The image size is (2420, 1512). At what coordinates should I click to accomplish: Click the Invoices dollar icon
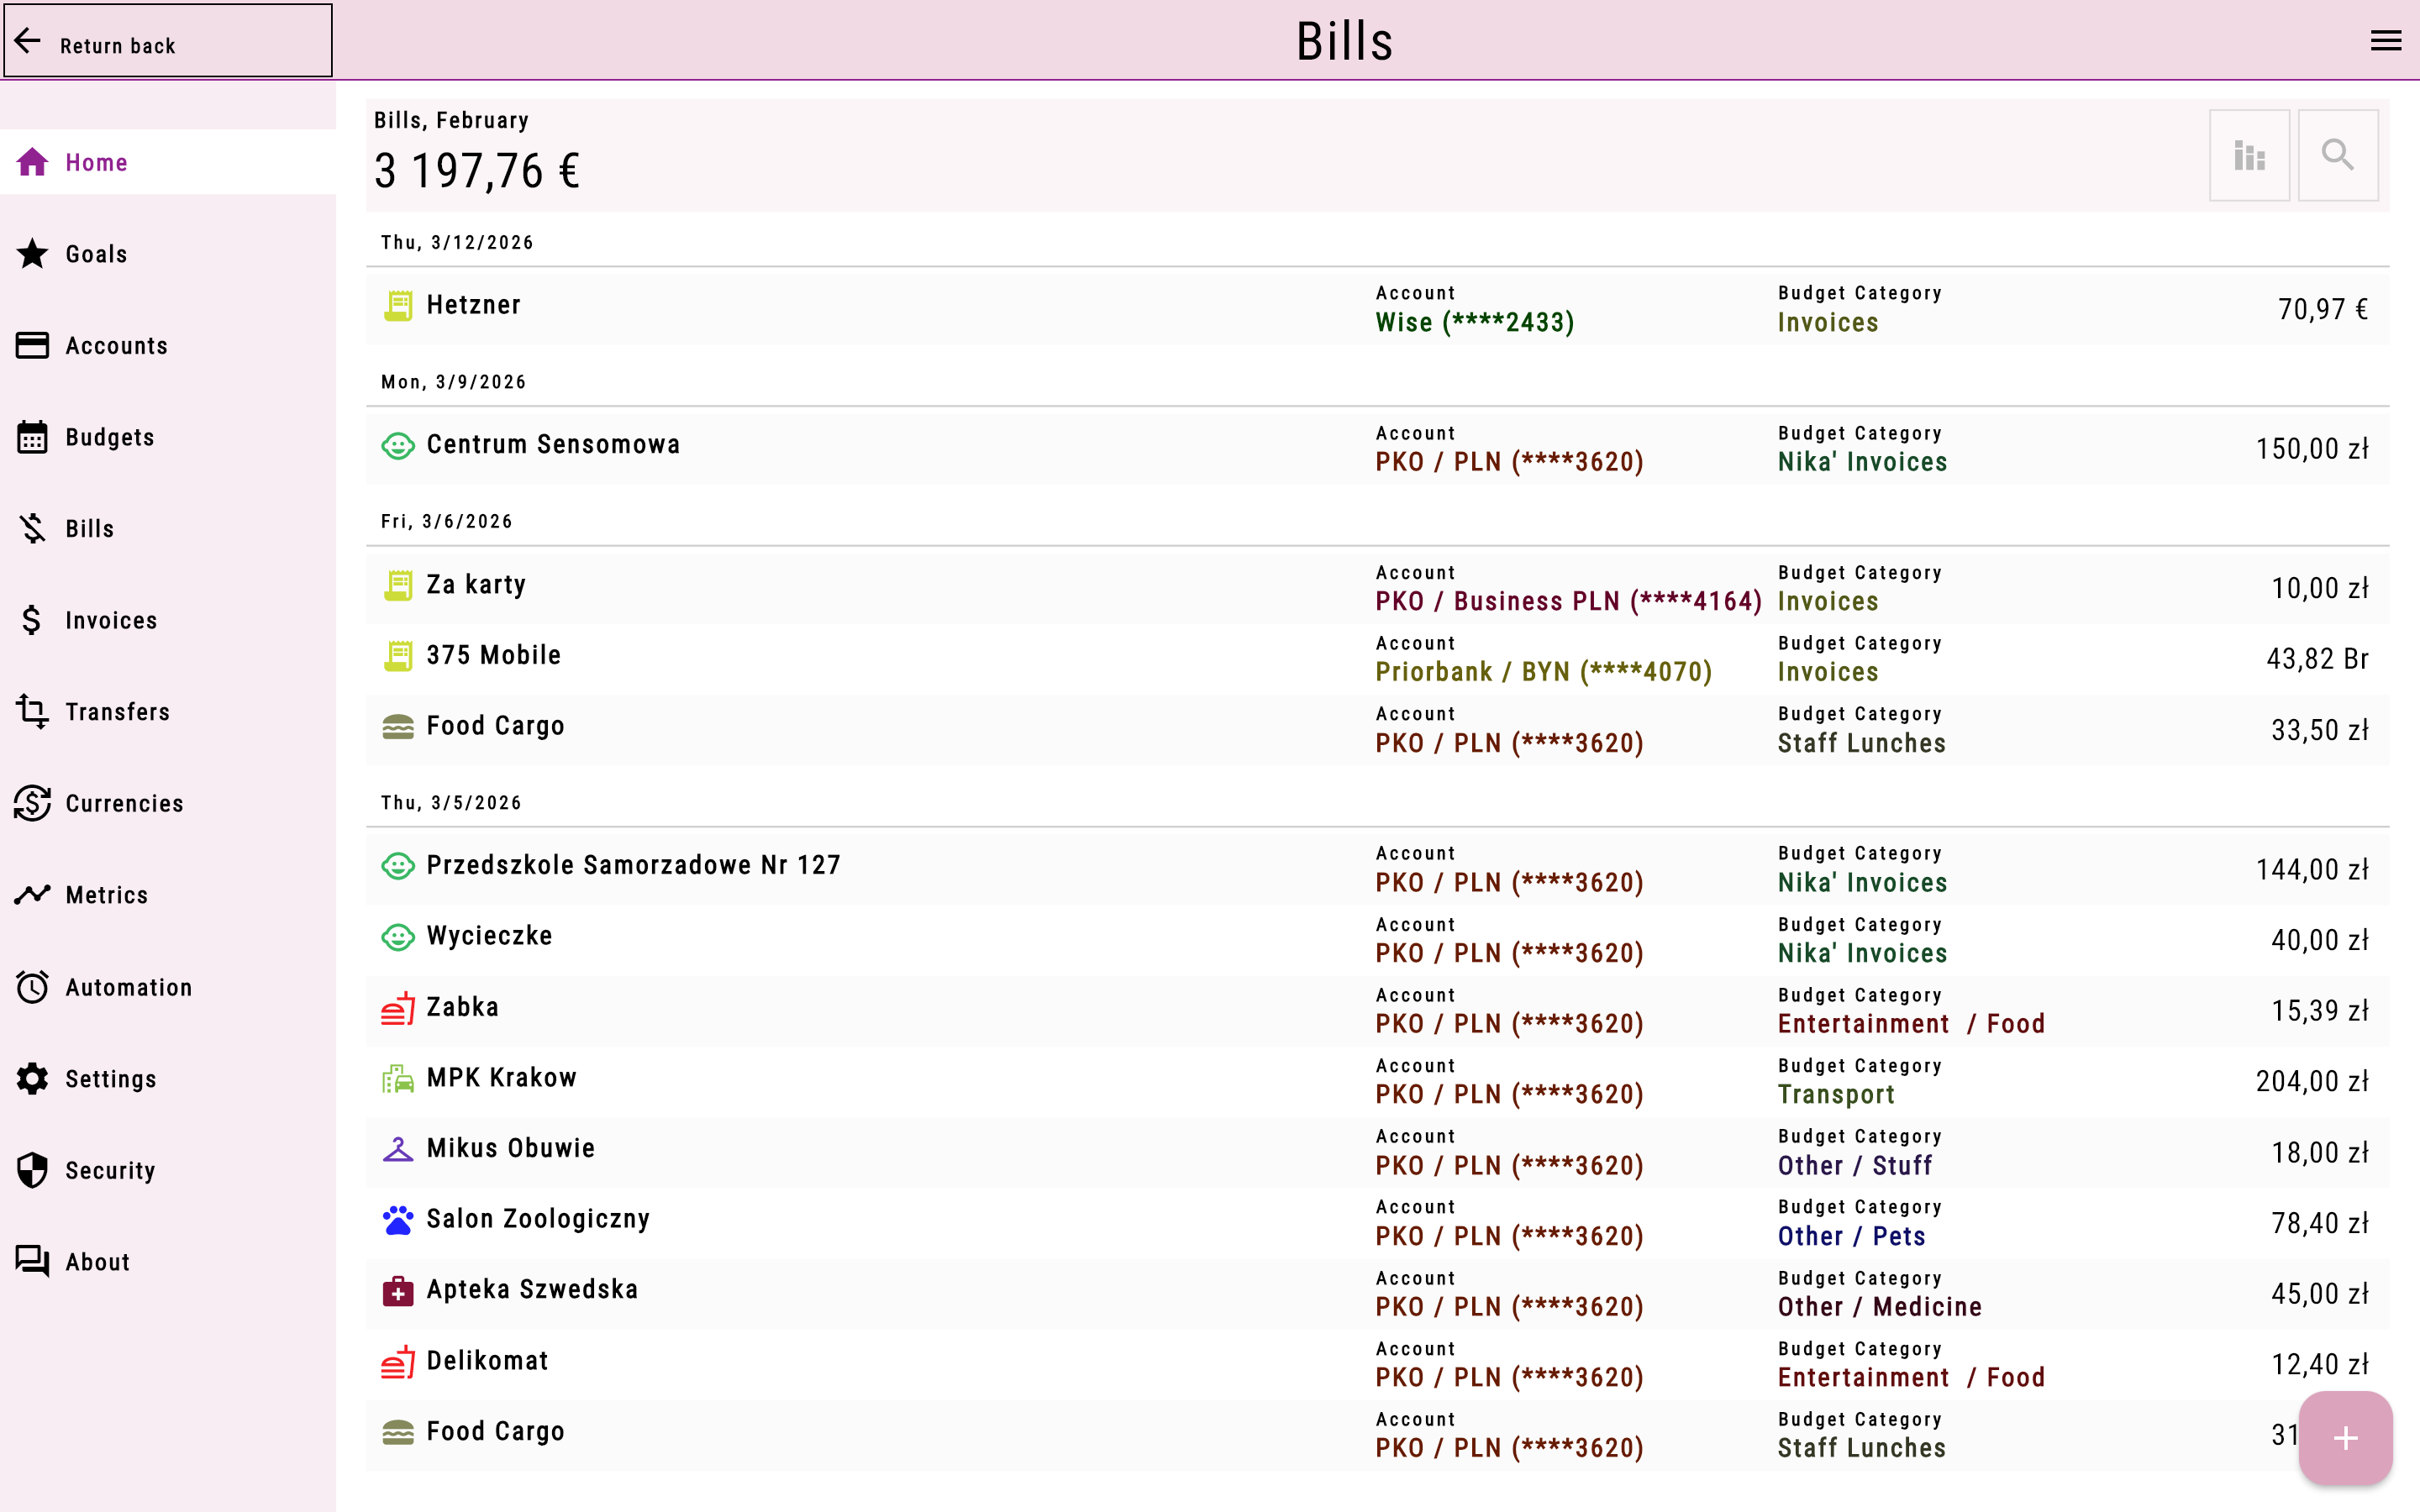point(32,620)
